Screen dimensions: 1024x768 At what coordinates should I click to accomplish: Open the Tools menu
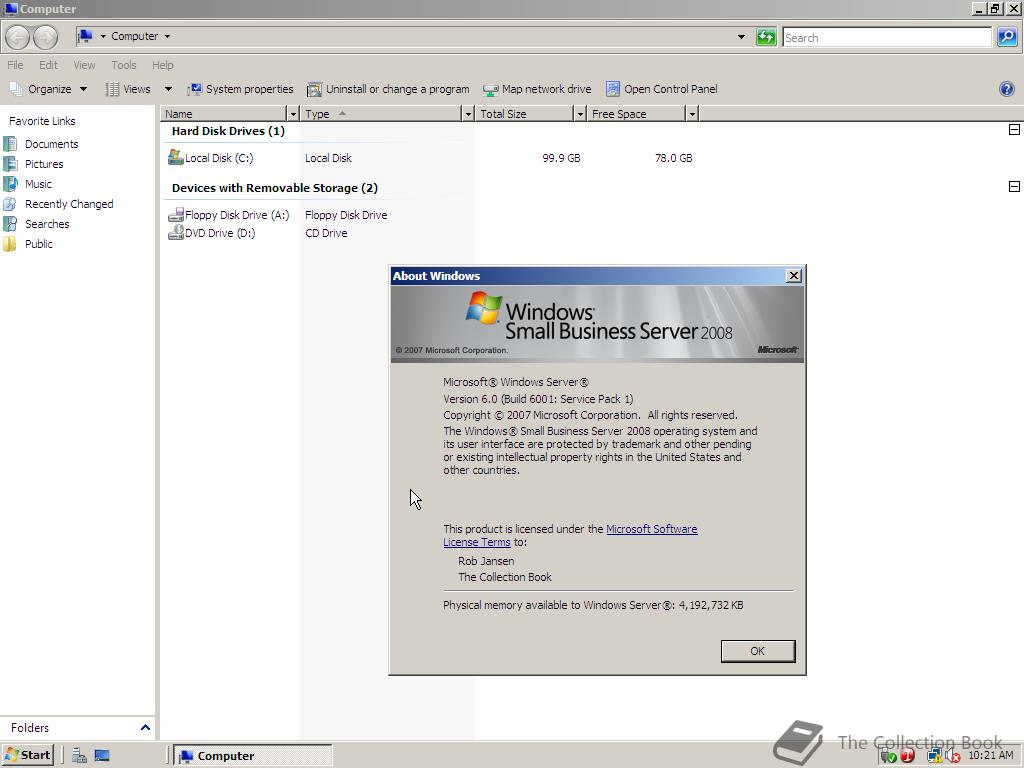click(123, 65)
